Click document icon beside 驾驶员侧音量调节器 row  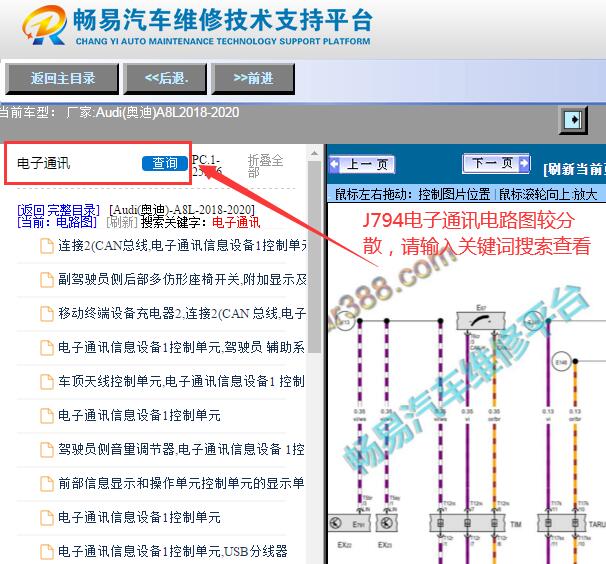[47, 450]
